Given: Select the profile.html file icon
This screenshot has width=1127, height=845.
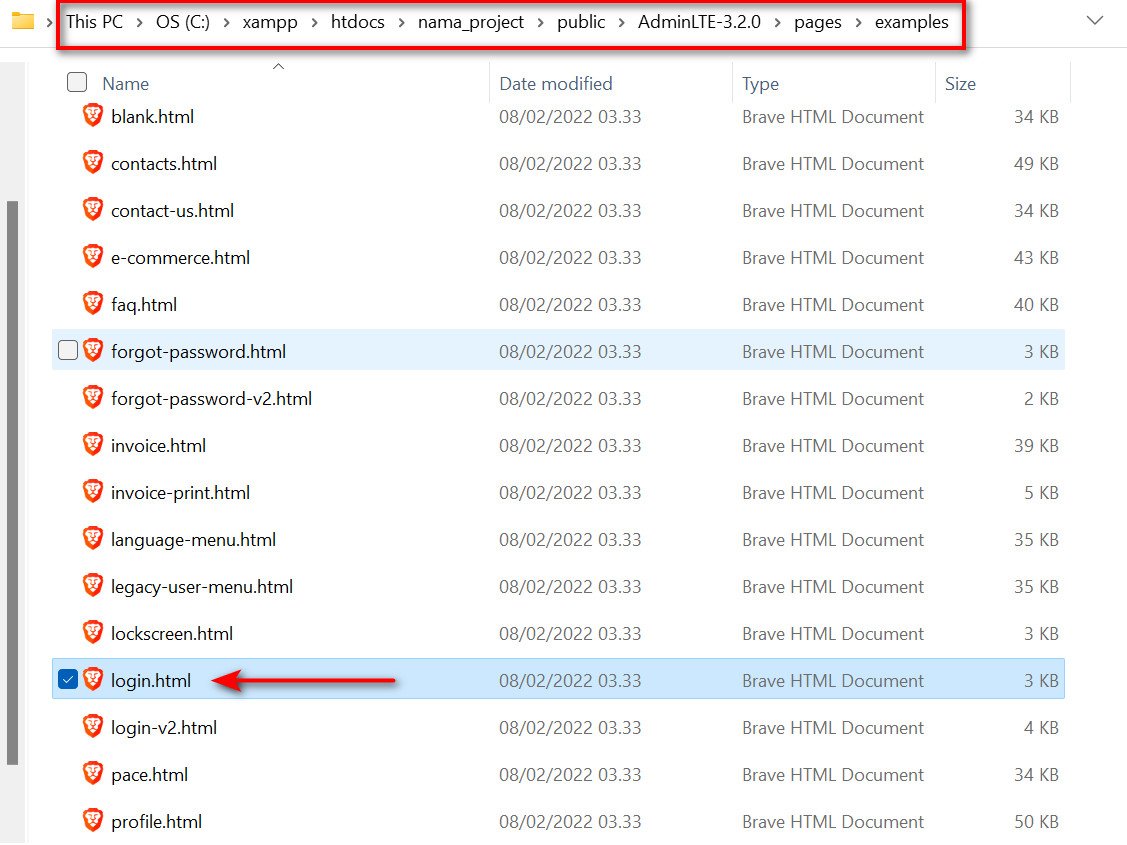Looking at the screenshot, I should pyautogui.click(x=93, y=821).
